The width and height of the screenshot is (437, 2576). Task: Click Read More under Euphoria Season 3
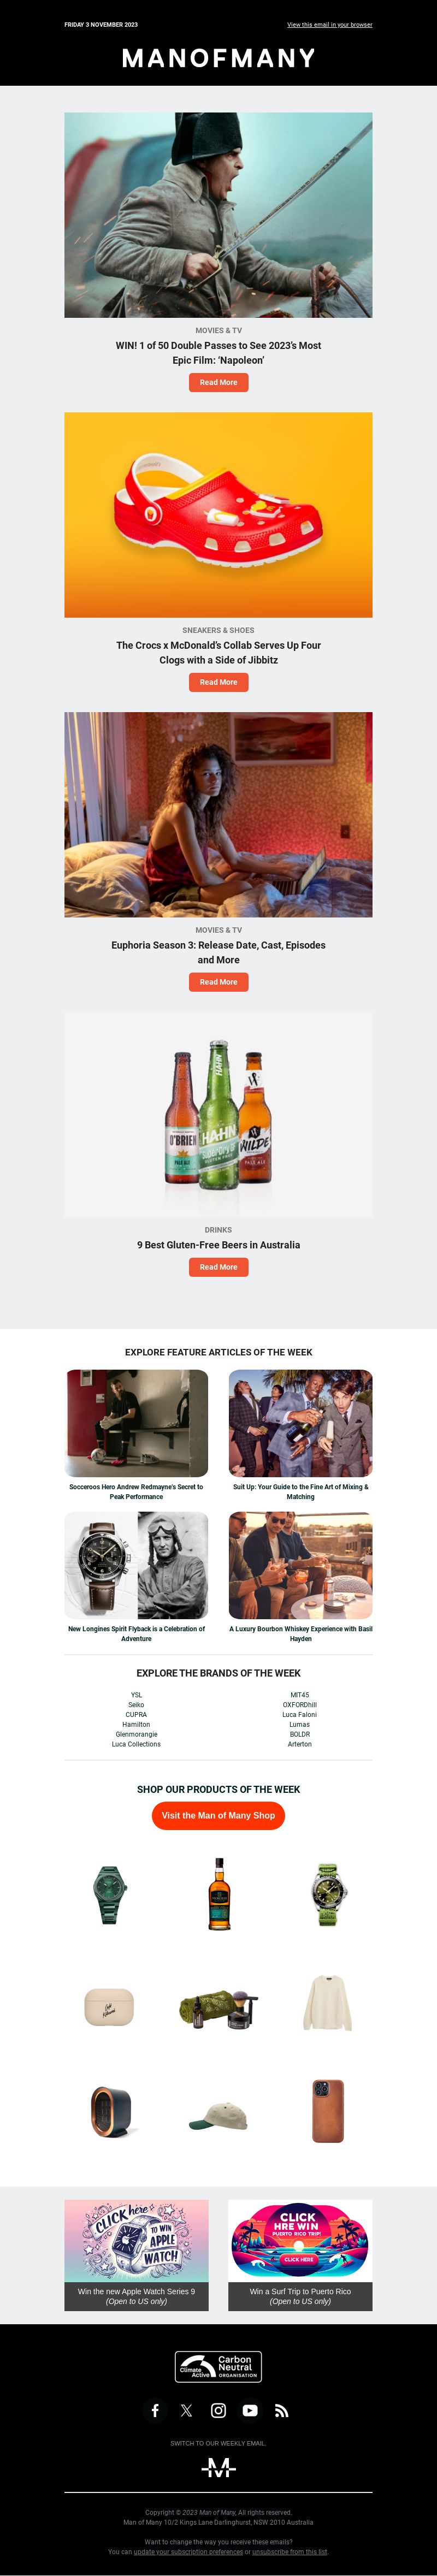coord(218,982)
